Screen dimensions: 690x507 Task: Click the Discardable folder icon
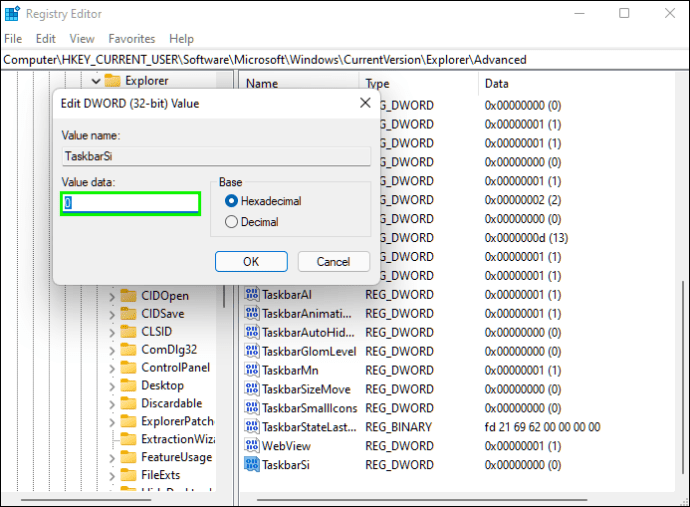pos(128,403)
